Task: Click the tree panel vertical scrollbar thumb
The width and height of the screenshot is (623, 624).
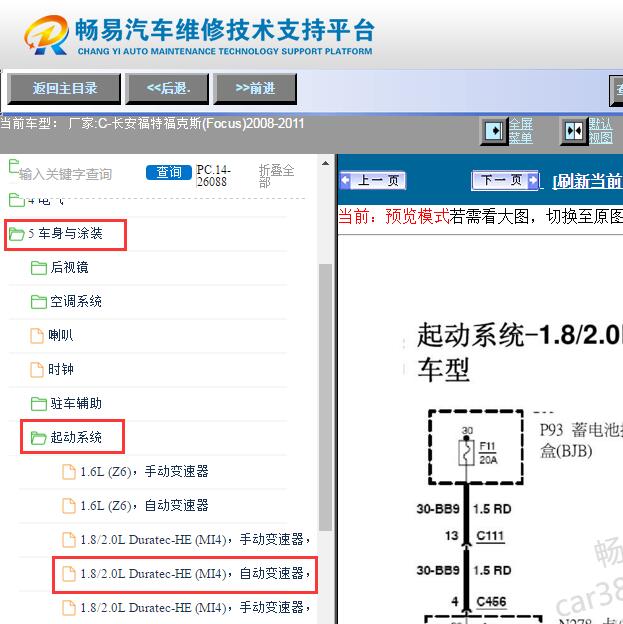Action: pos(326,397)
